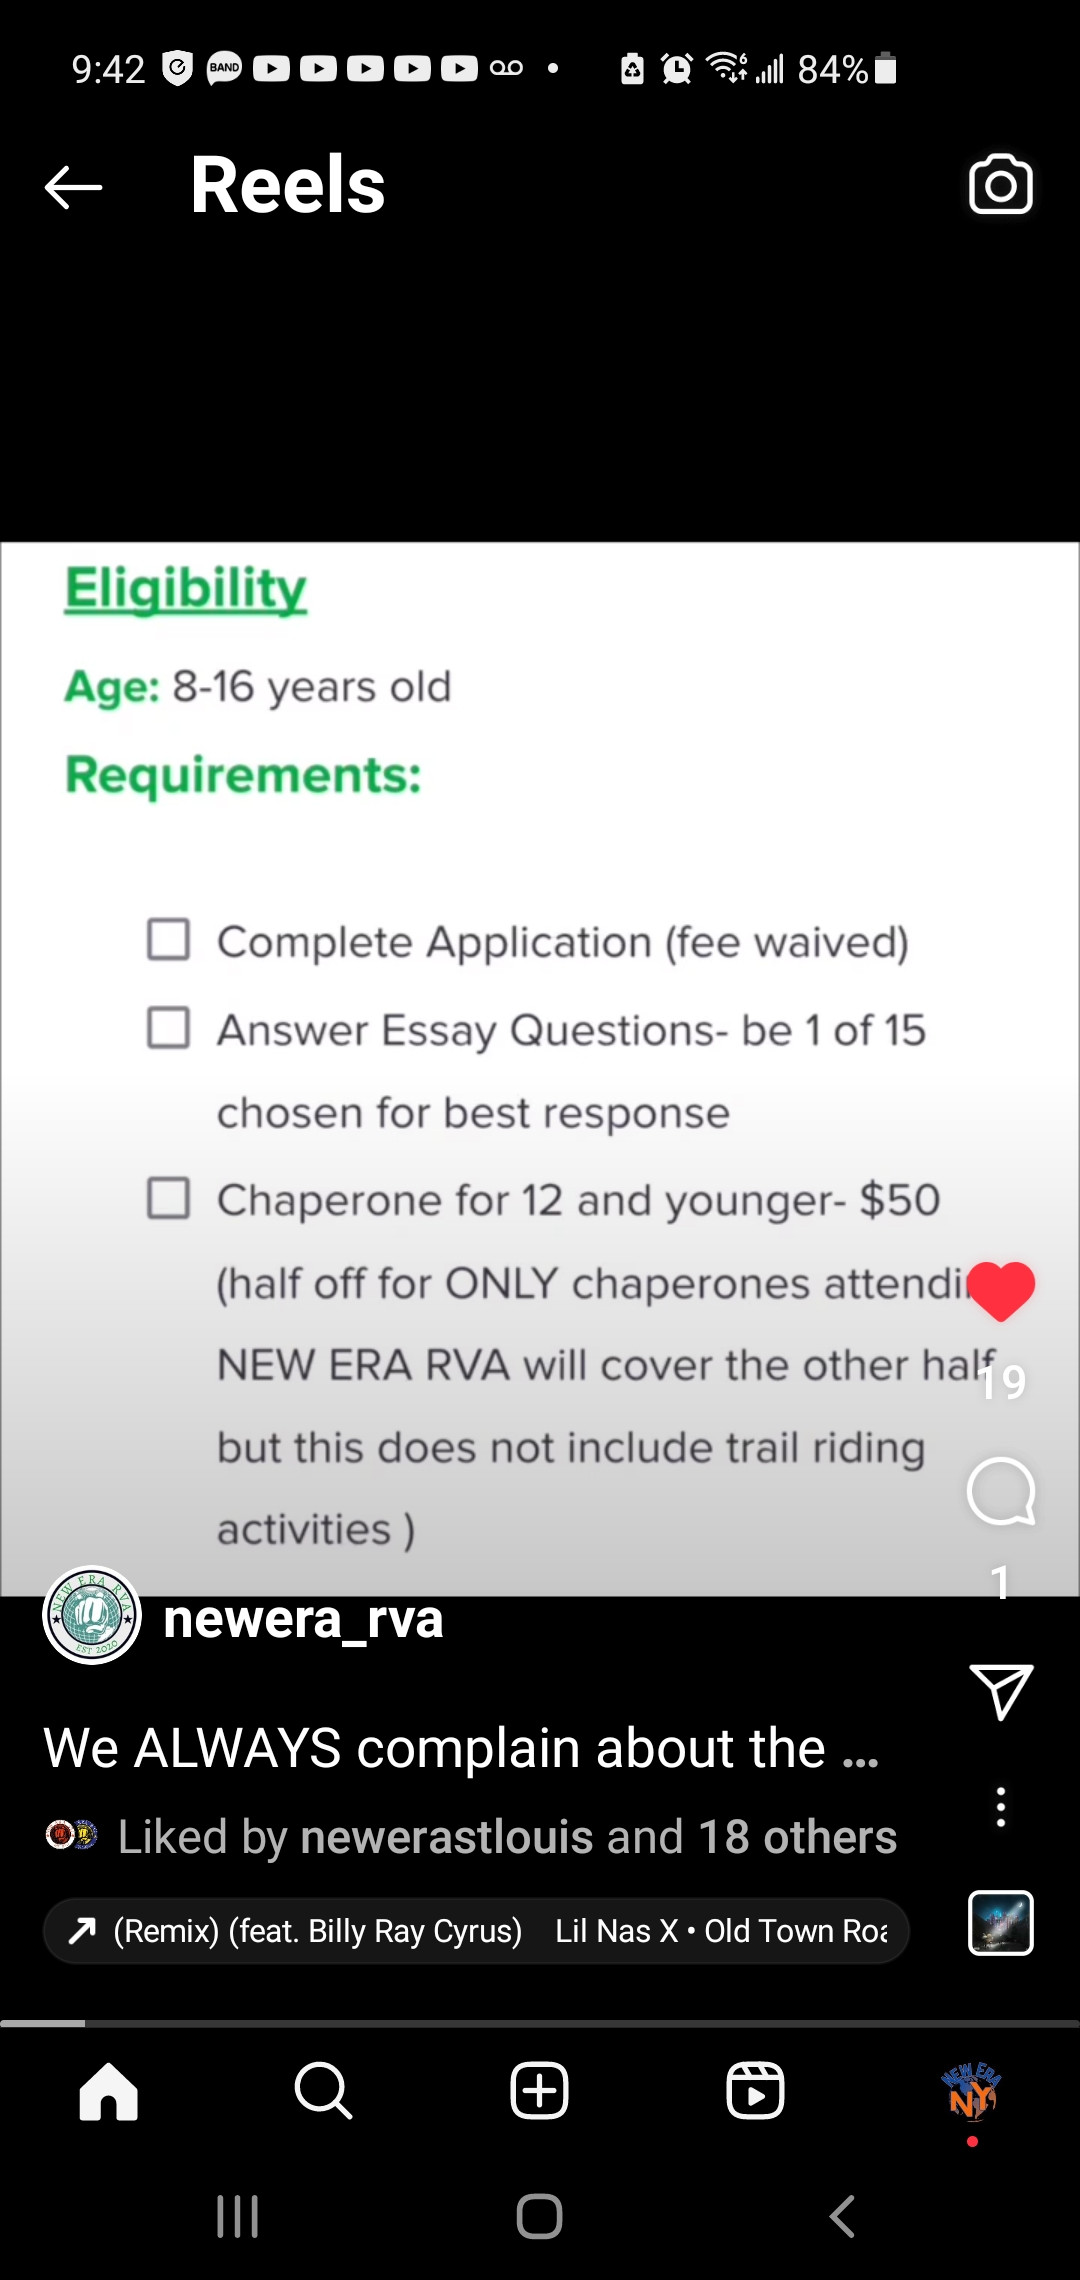
Task: Tap the newera_rva username
Action: (x=303, y=1619)
